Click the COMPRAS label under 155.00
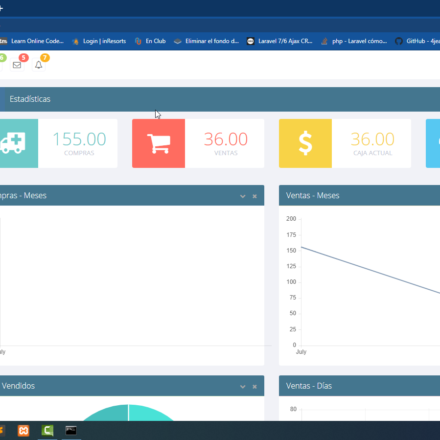The height and width of the screenshot is (440, 440). pos(79,153)
